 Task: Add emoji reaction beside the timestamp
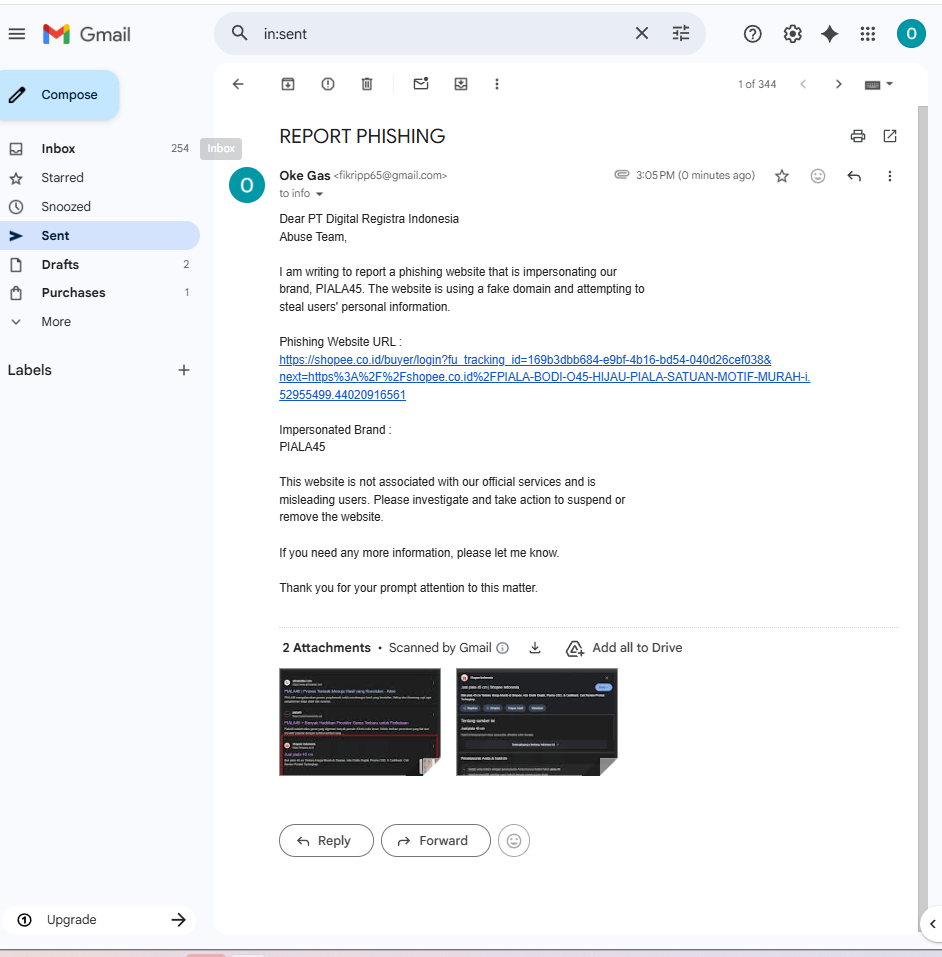[x=817, y=176]
